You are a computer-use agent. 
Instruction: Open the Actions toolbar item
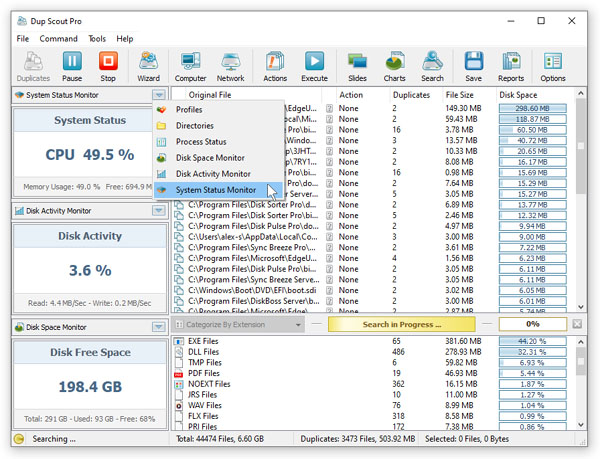pyautogui.click(x=275, y=67)
